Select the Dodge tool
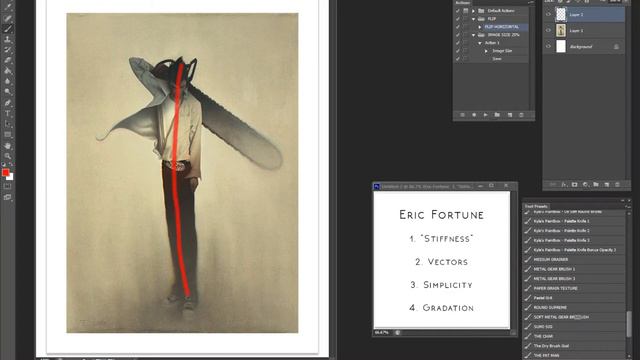640x360 pixels. point(8,92)
